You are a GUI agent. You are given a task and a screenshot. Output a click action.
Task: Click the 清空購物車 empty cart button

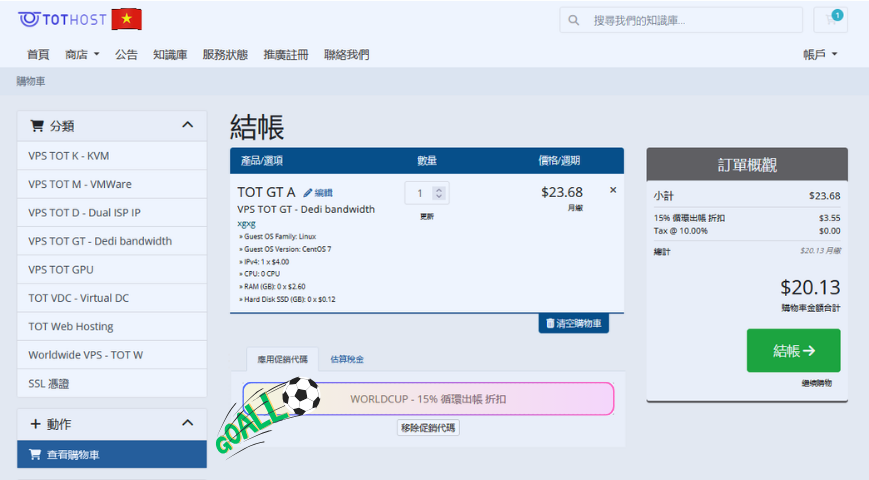[x=574, y=323]
